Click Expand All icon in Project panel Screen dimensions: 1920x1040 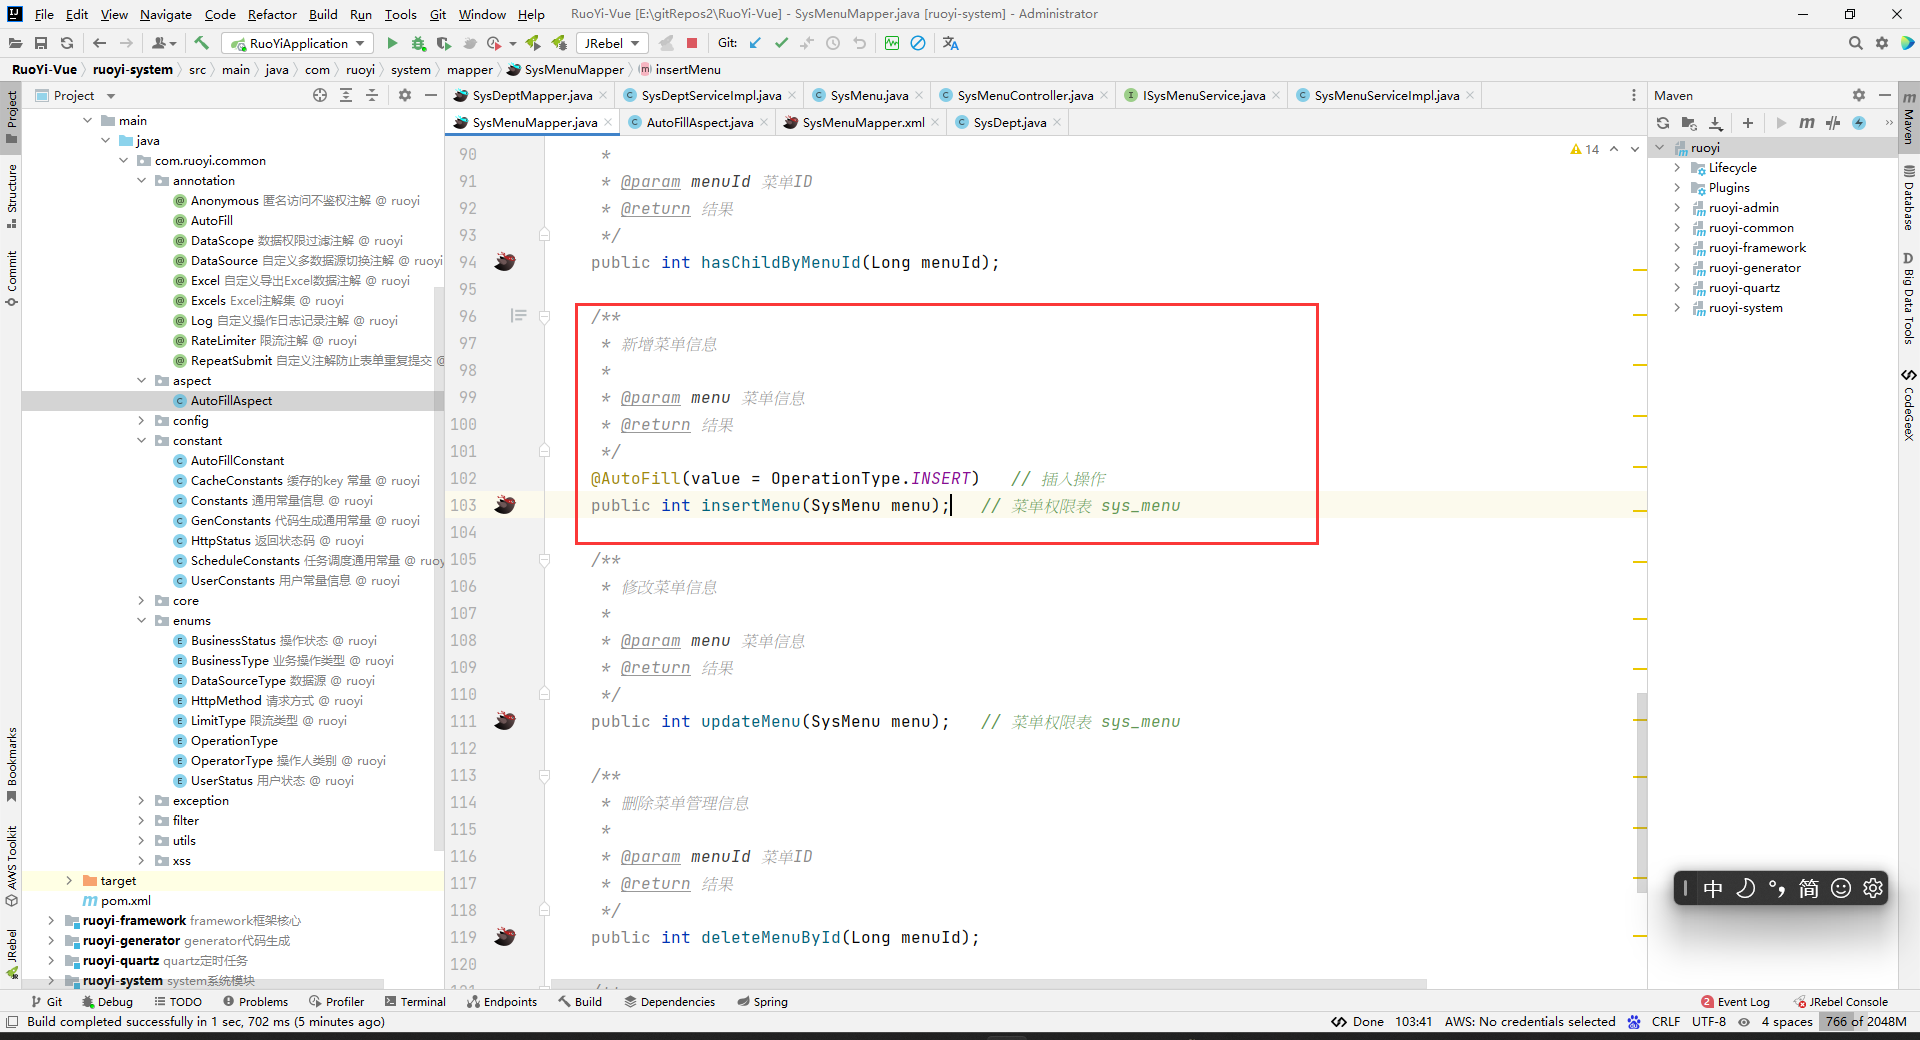pyautogui.click(x=346, y=95)
